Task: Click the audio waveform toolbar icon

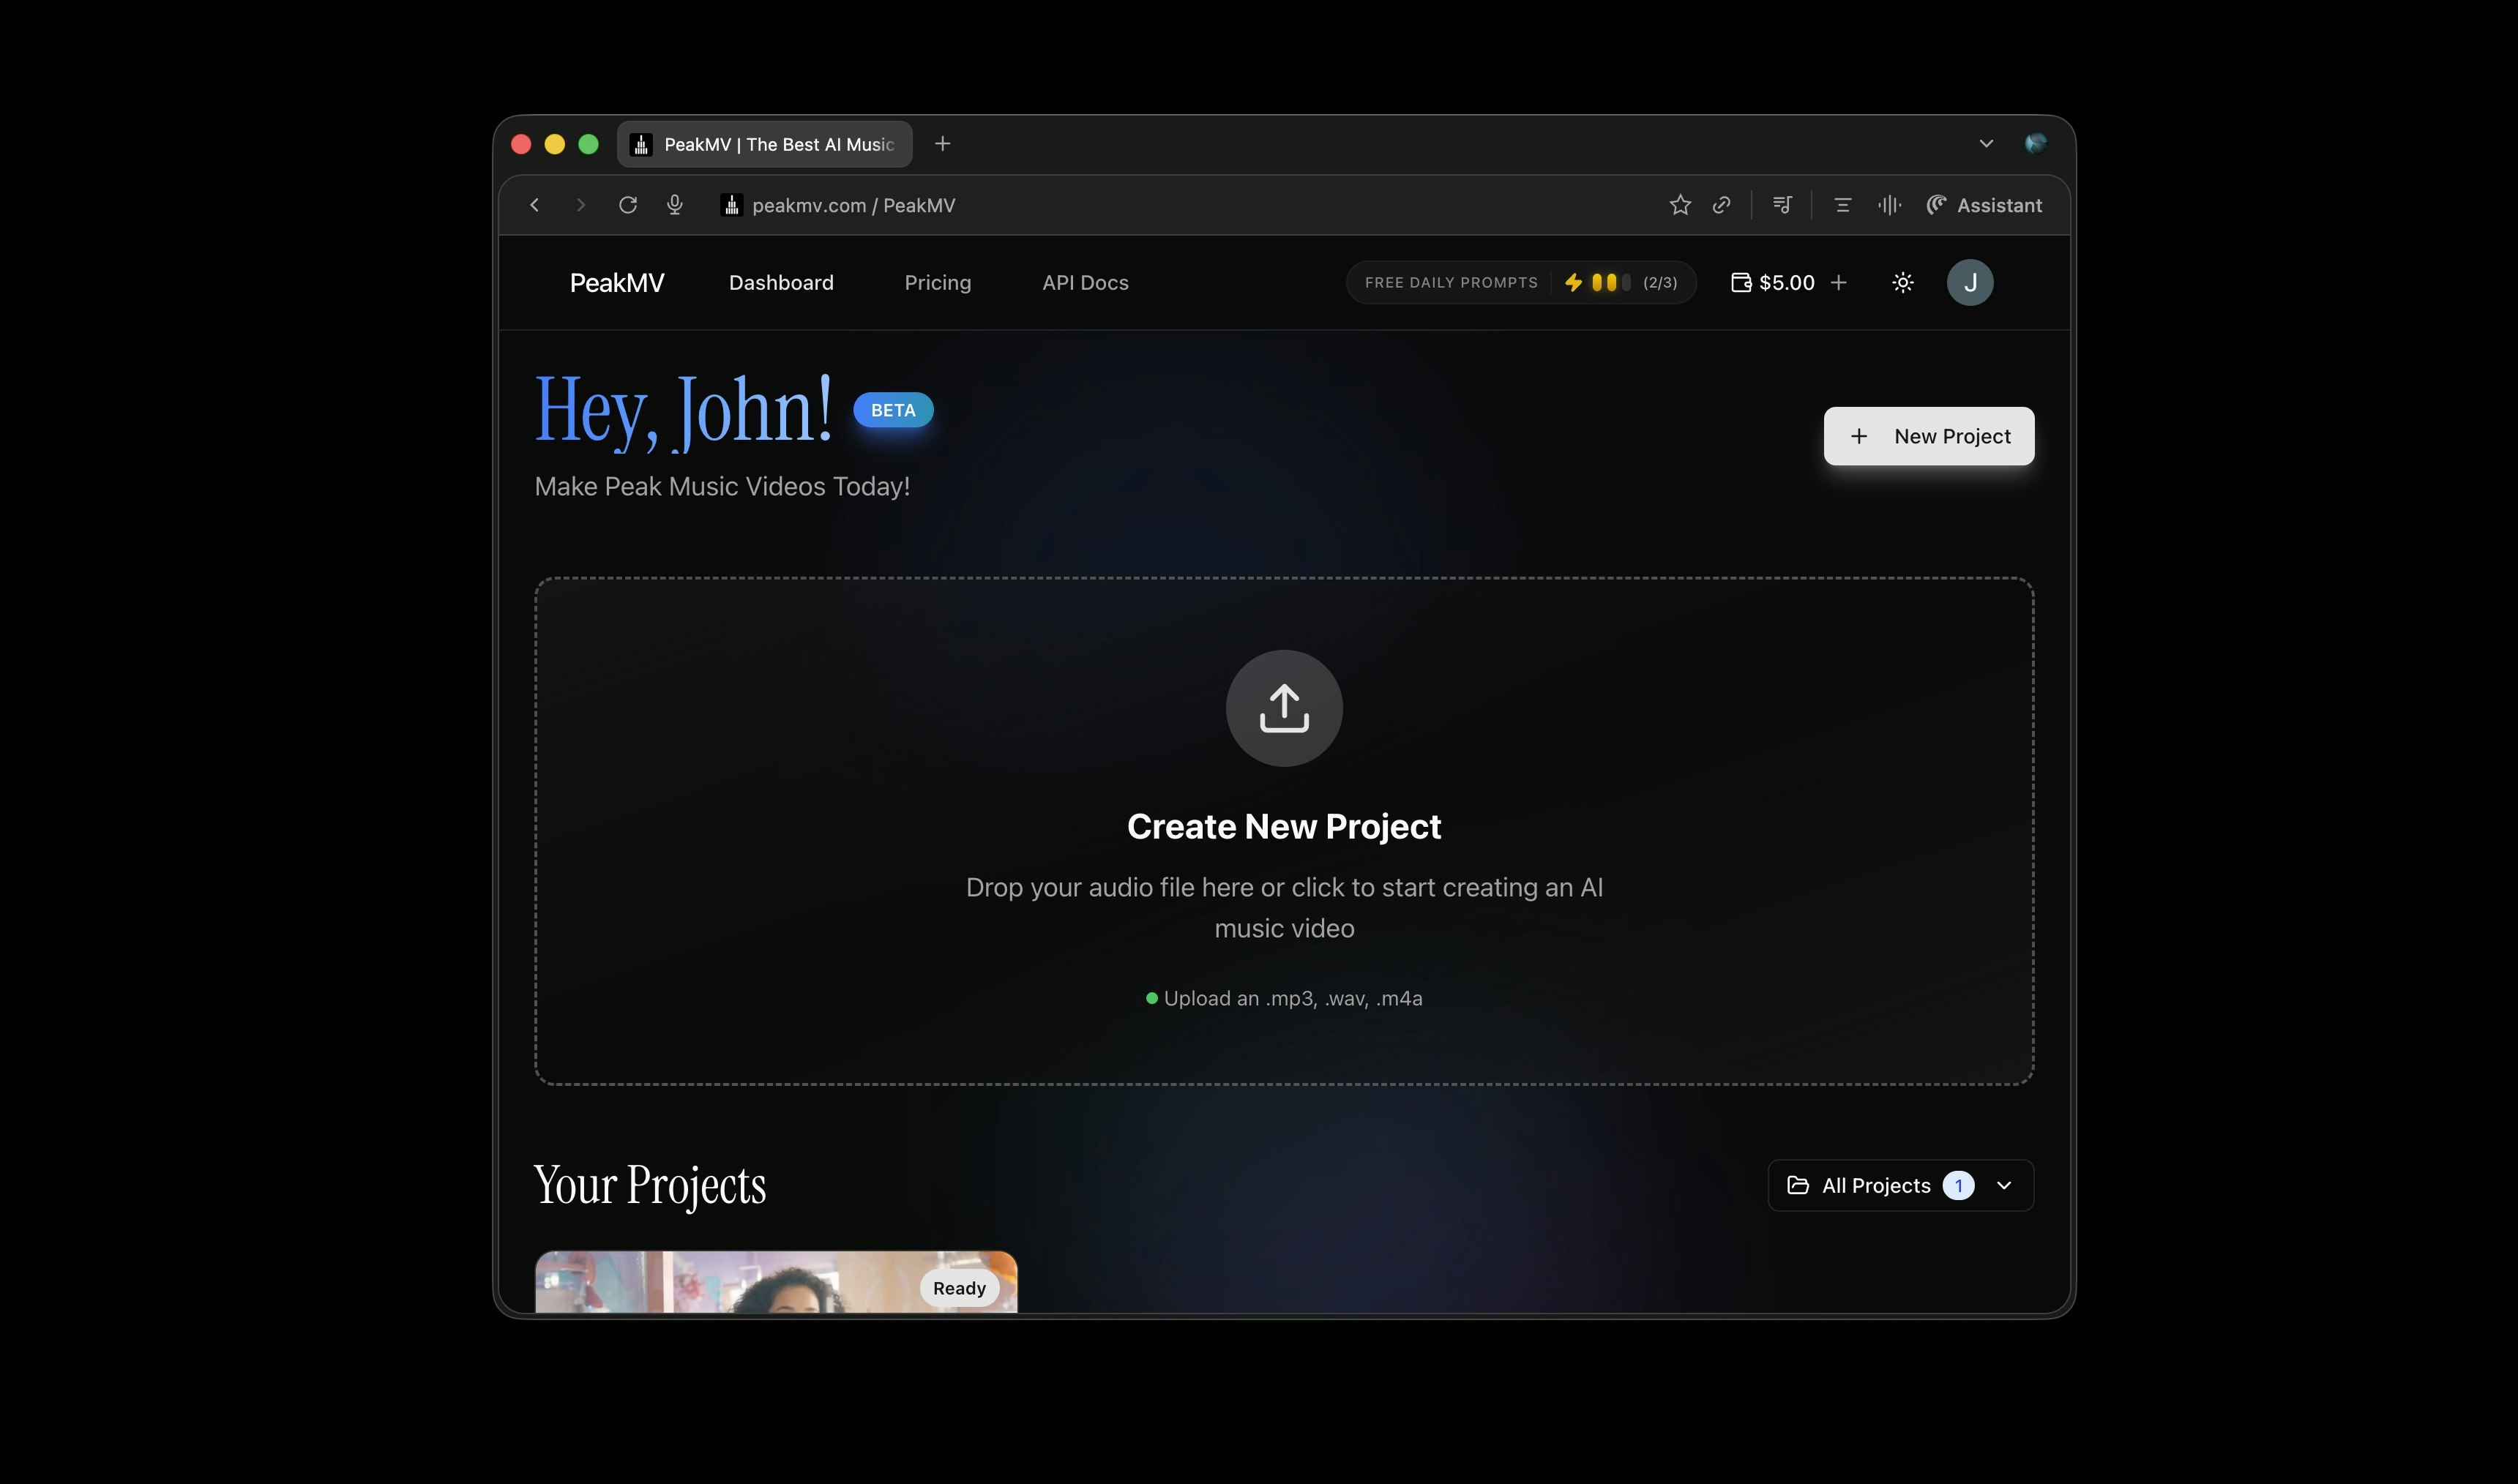Action: click(1888, 205)
